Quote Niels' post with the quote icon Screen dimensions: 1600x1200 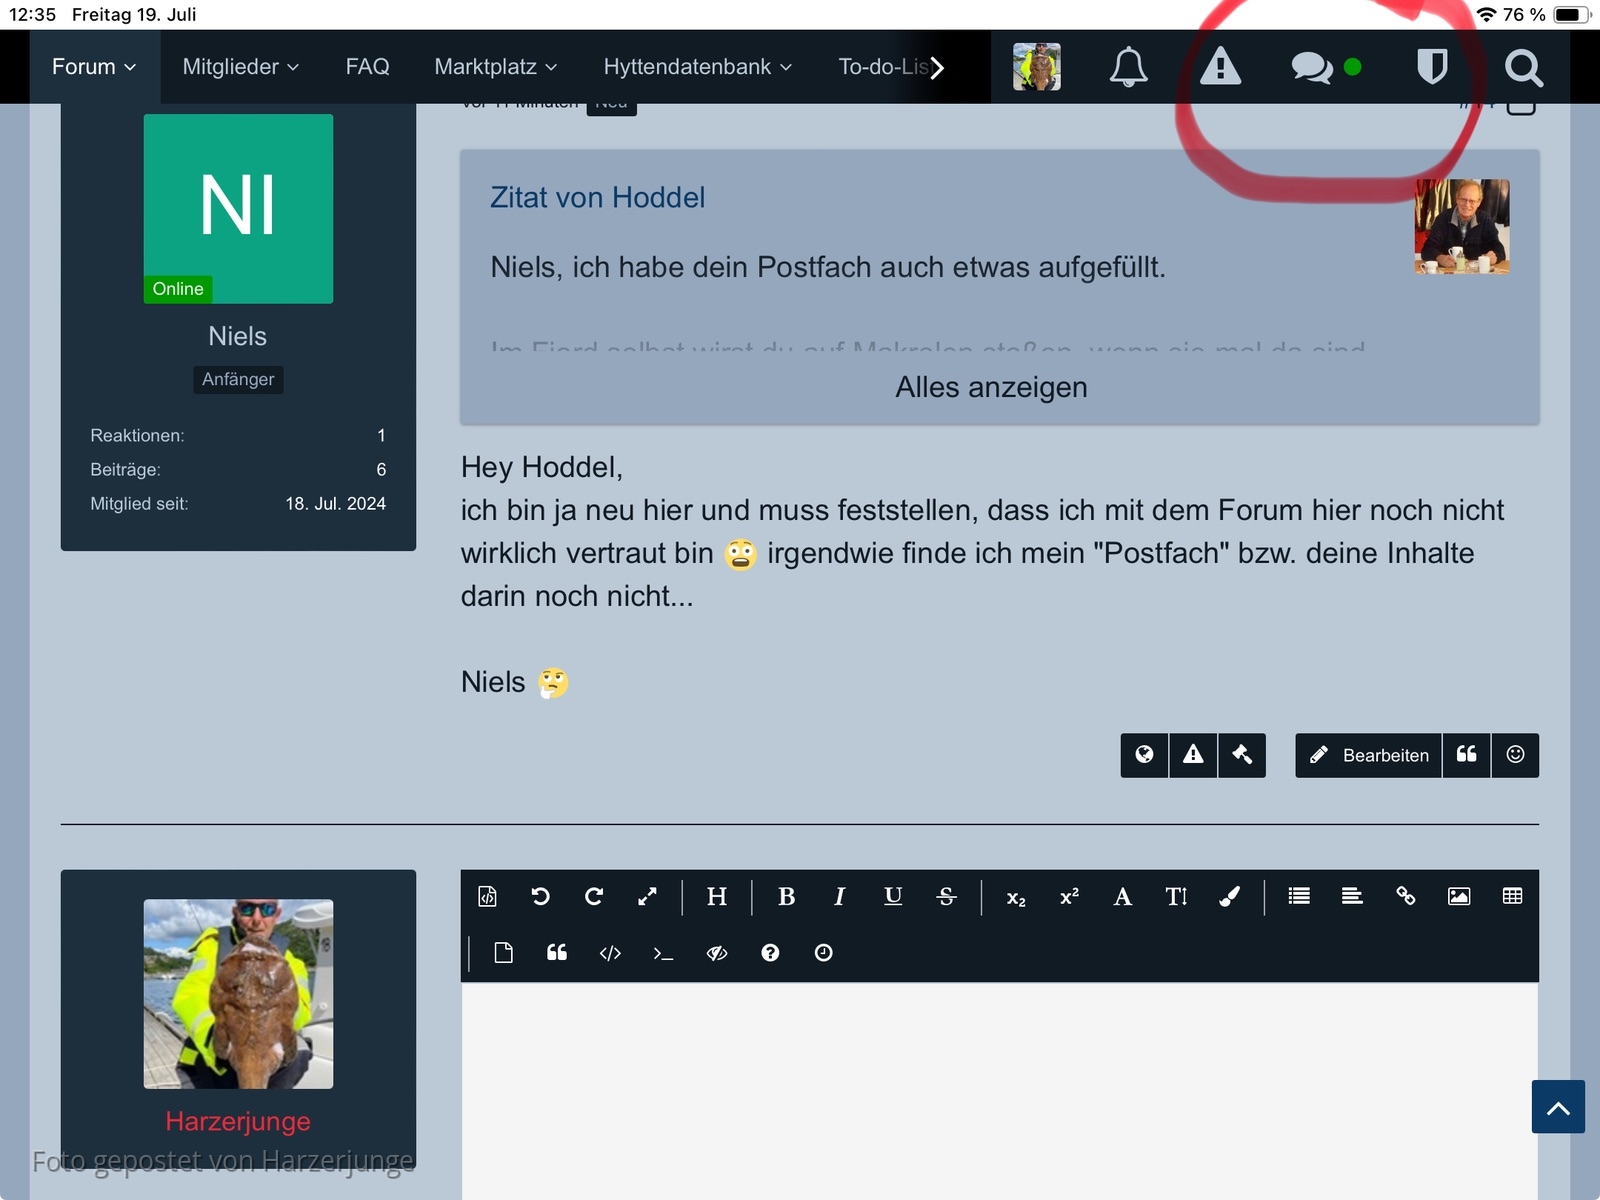click(x=1466, y=755)
